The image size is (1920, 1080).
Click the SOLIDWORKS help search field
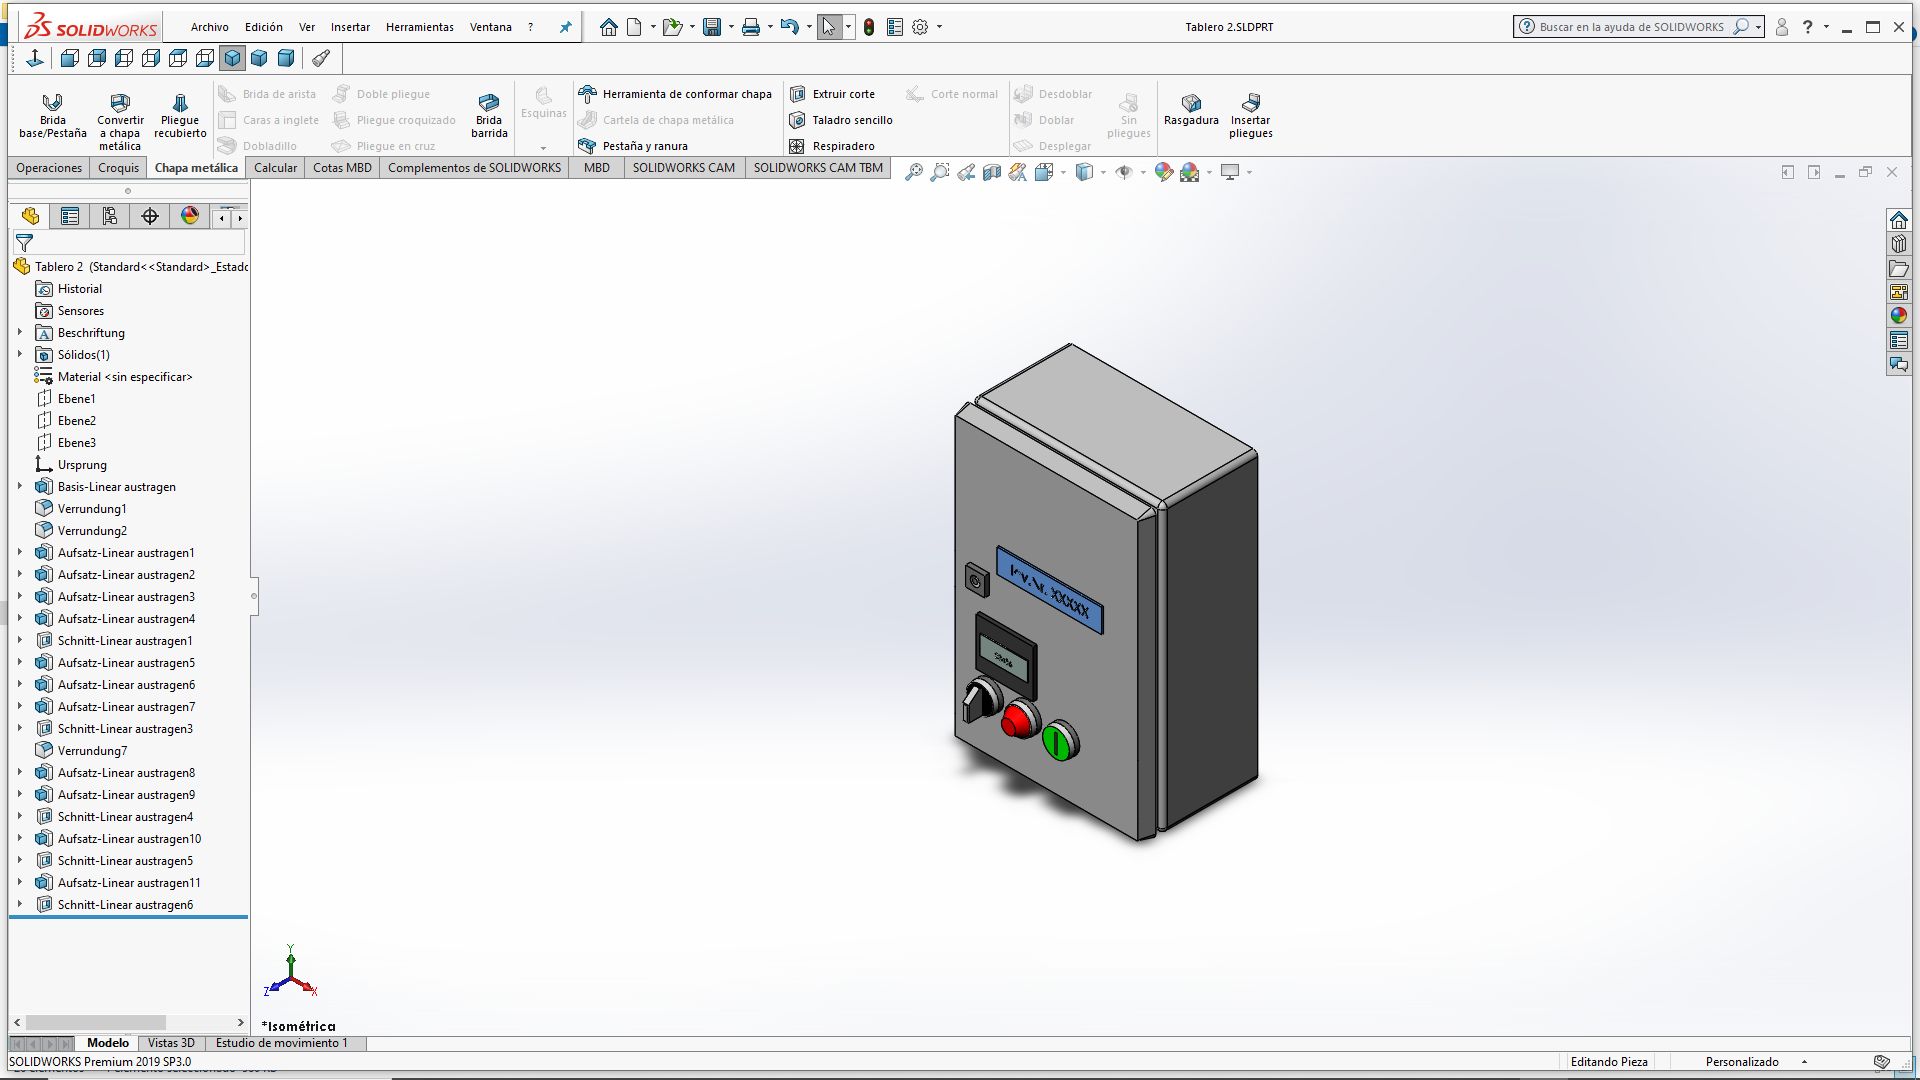point(1630,27)
